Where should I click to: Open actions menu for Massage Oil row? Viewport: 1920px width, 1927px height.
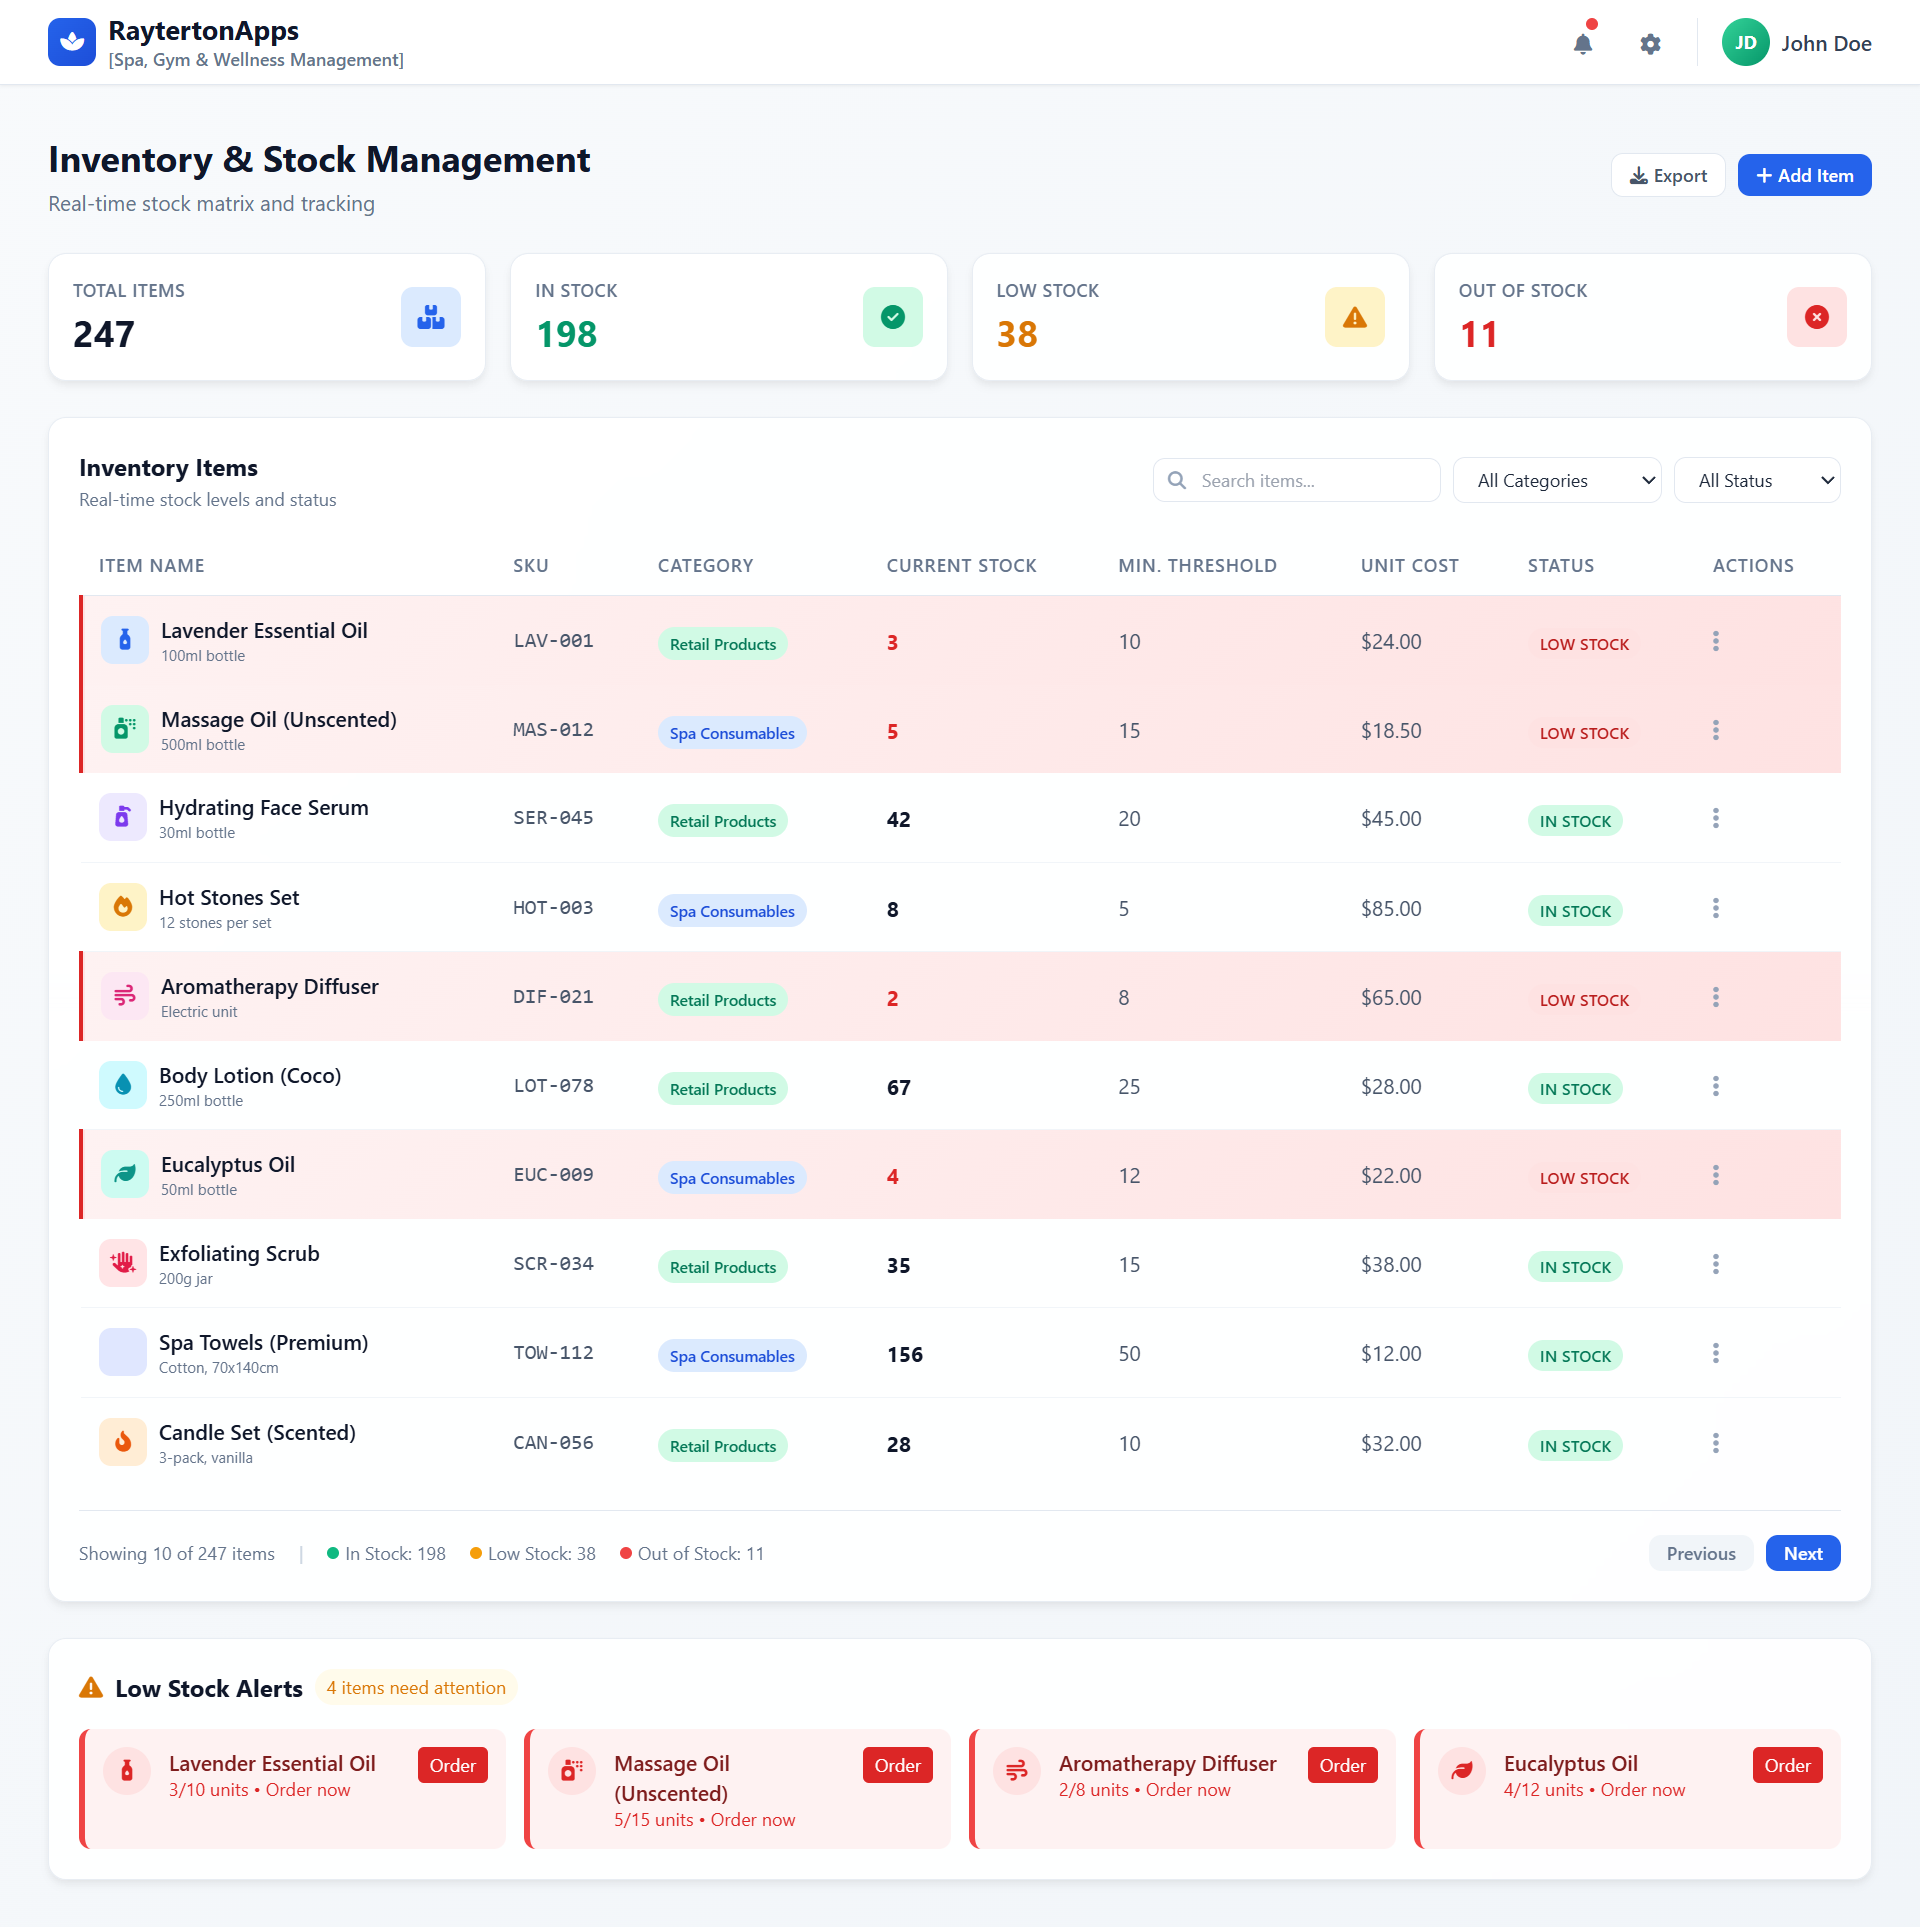pos(1716,729)
